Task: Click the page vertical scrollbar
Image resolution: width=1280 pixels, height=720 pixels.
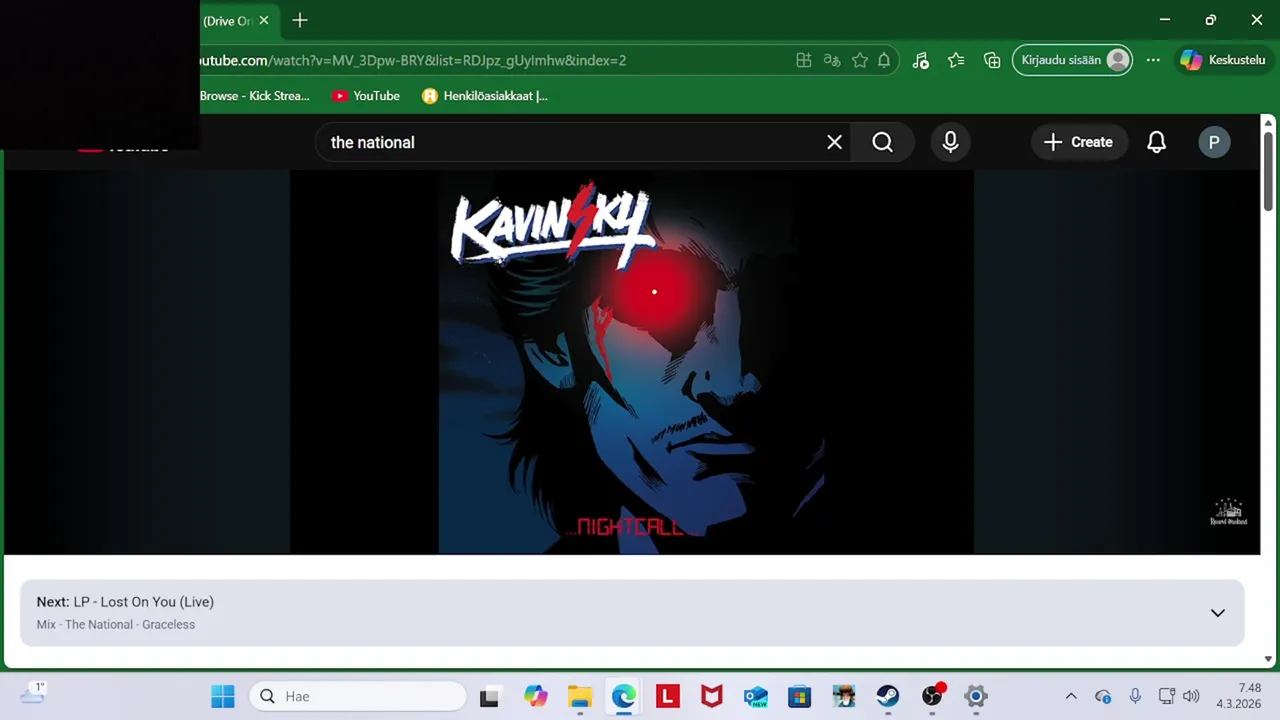Action: tap(1268, 170)
